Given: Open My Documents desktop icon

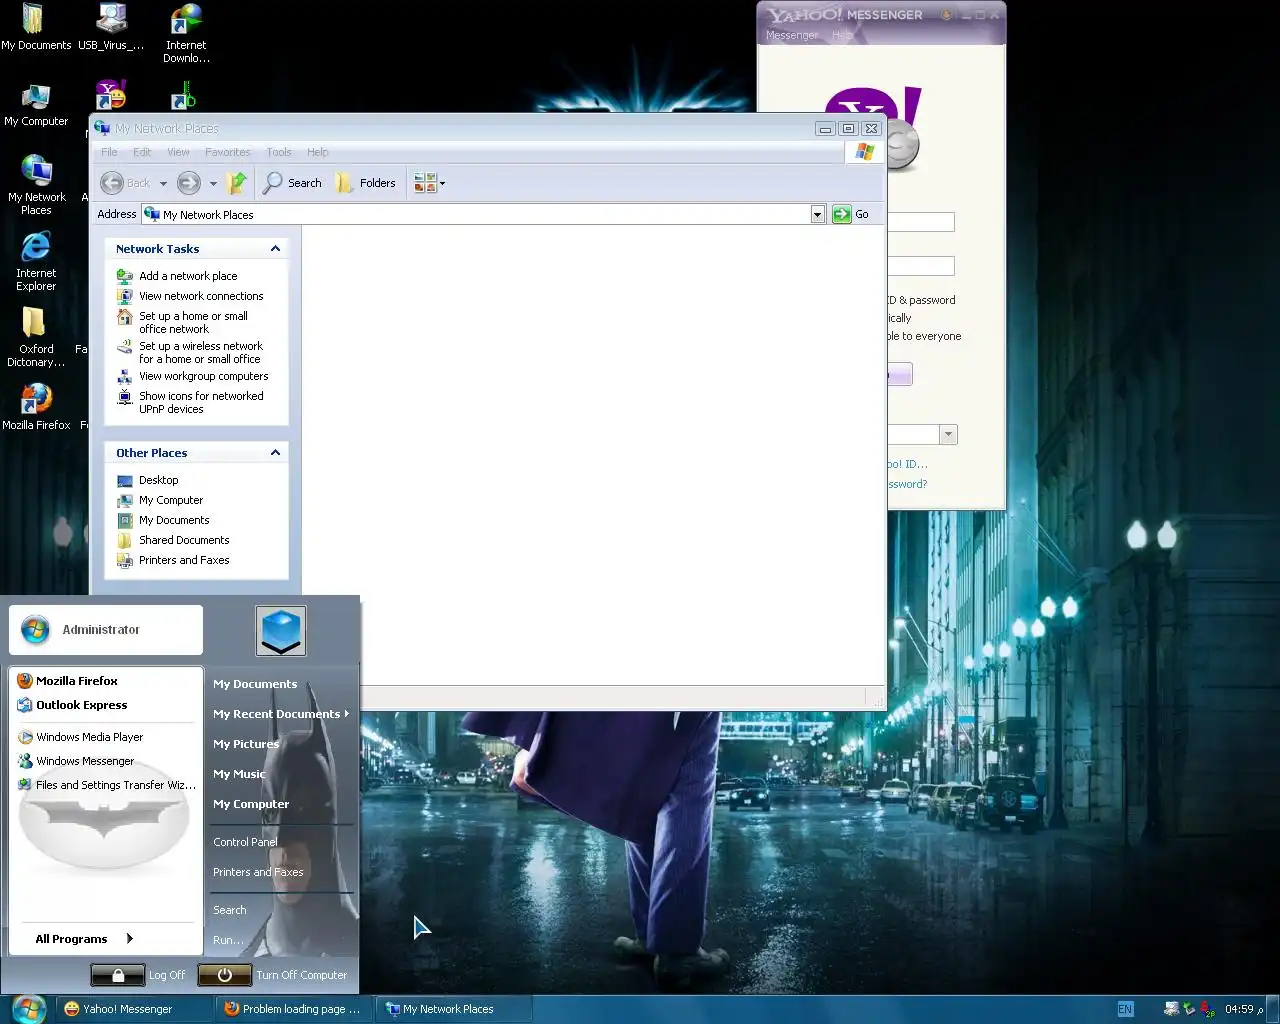Looking at the screenshot, I should coord(35,27).
